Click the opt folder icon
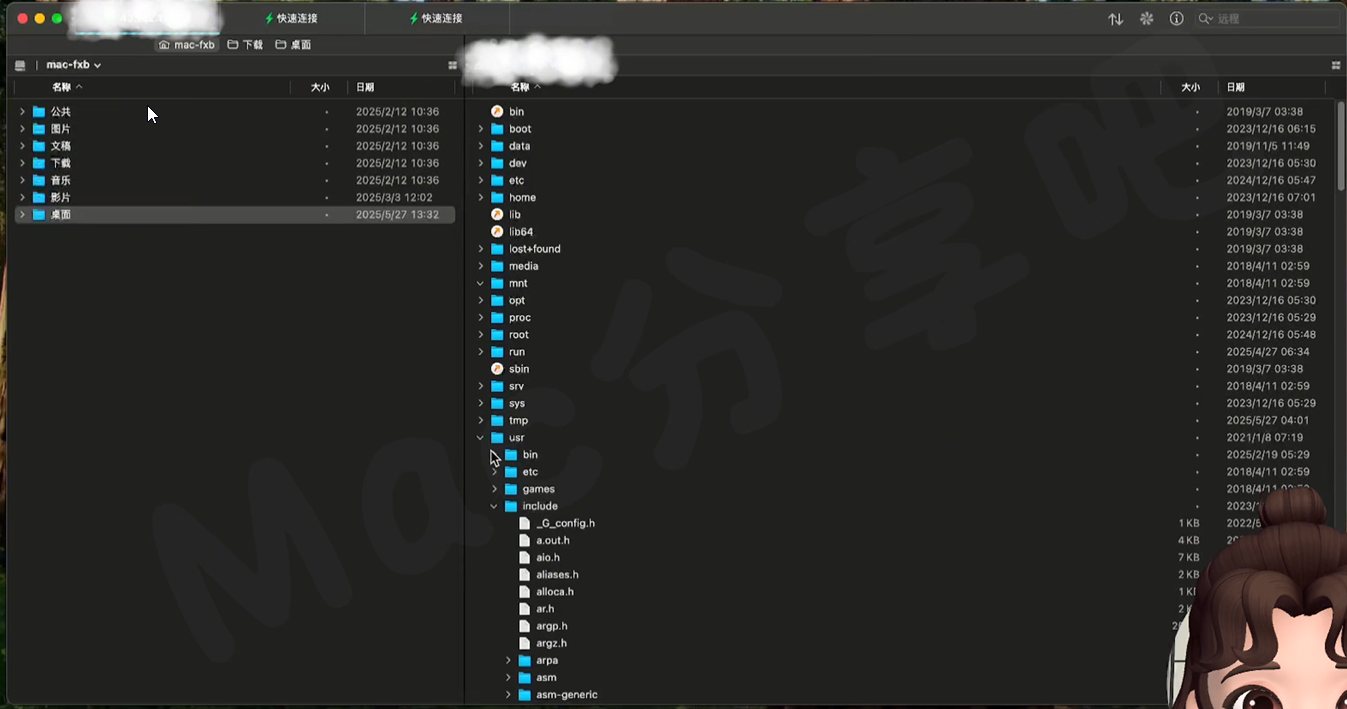The width and height of the screenshot is (1347, 709). (497, 300)
